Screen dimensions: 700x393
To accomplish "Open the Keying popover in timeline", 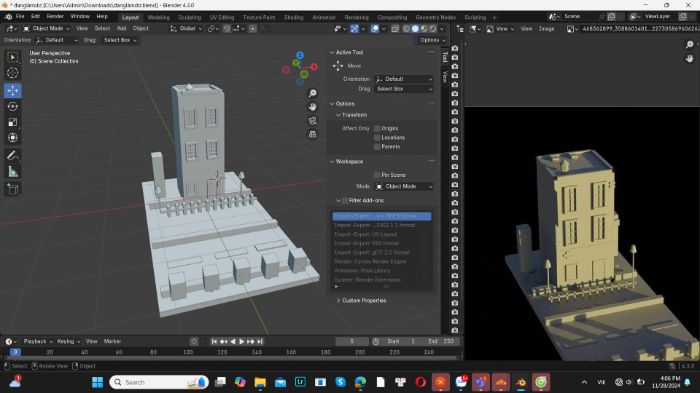I will 68,341.
